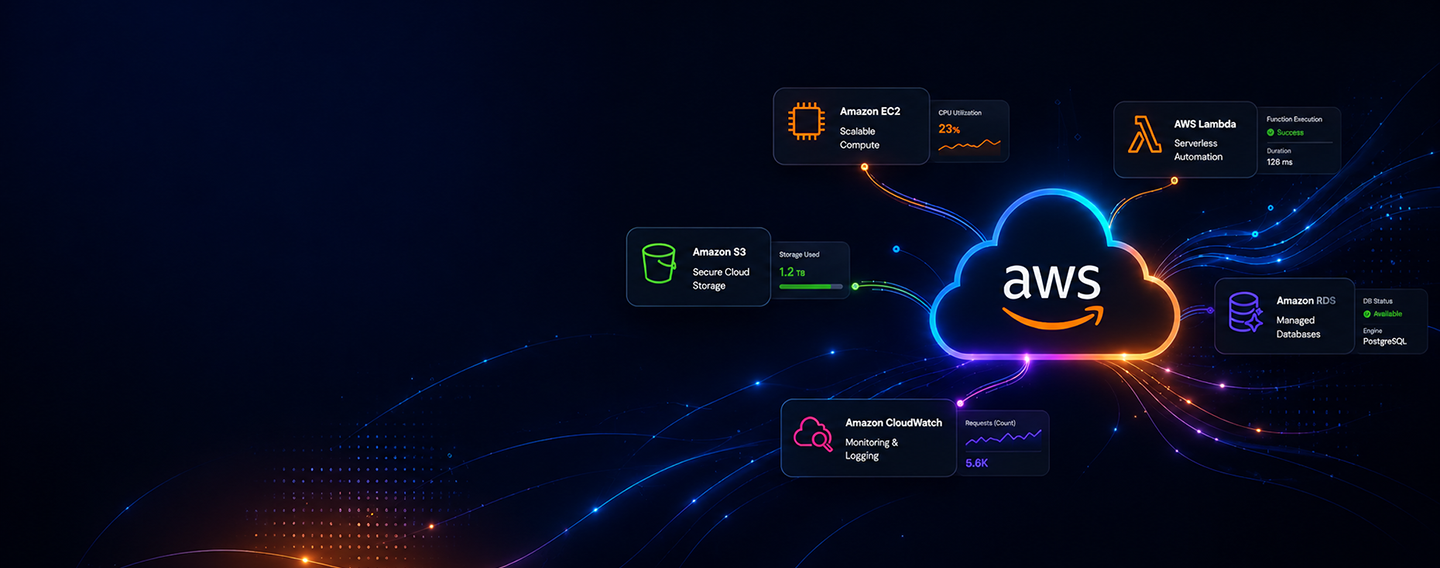Click the CPU Utilization orange sparkline chart

pos(969,146)
